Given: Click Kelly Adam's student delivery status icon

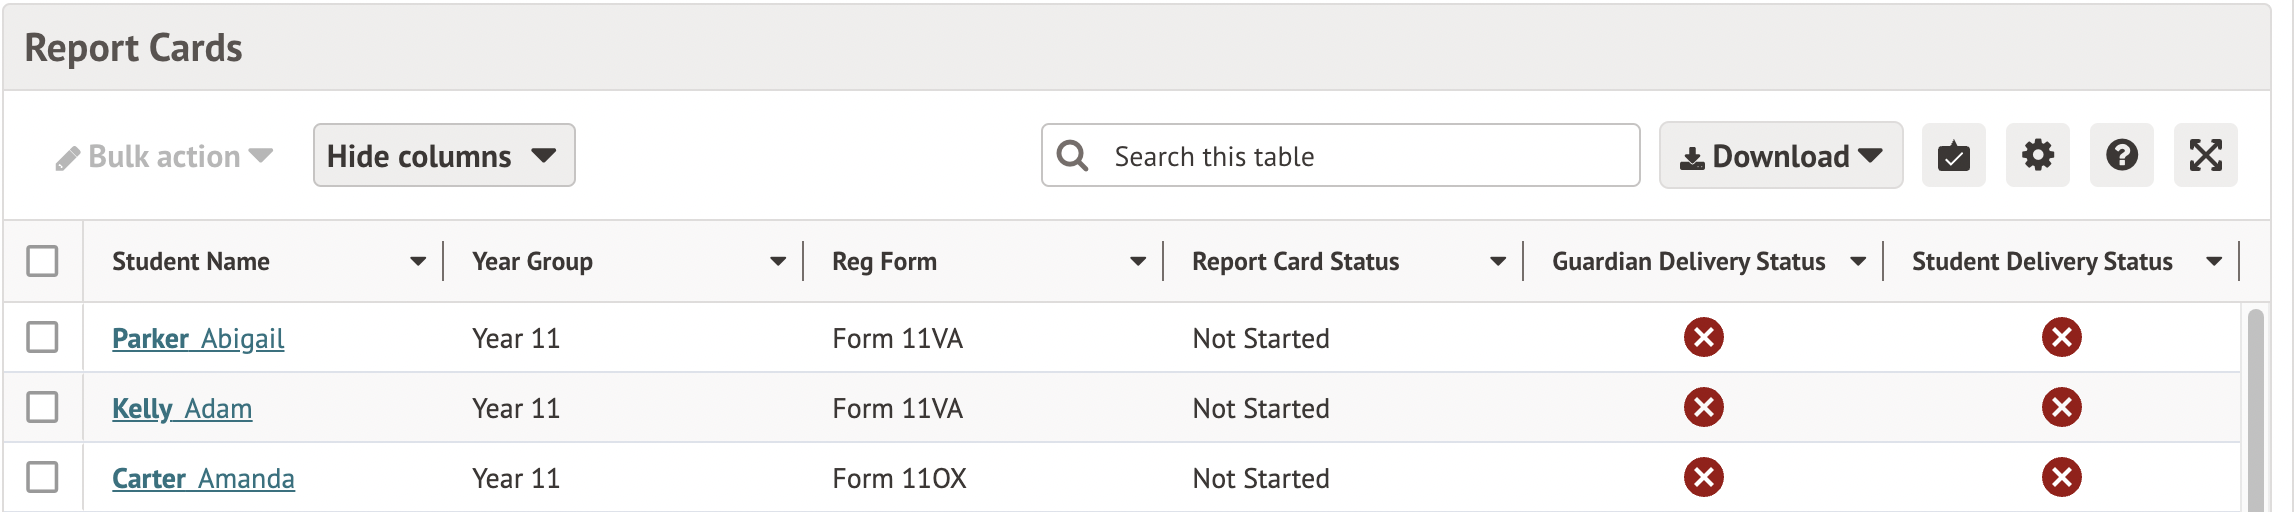Looking at the screenshot, I should (2061, 408).
